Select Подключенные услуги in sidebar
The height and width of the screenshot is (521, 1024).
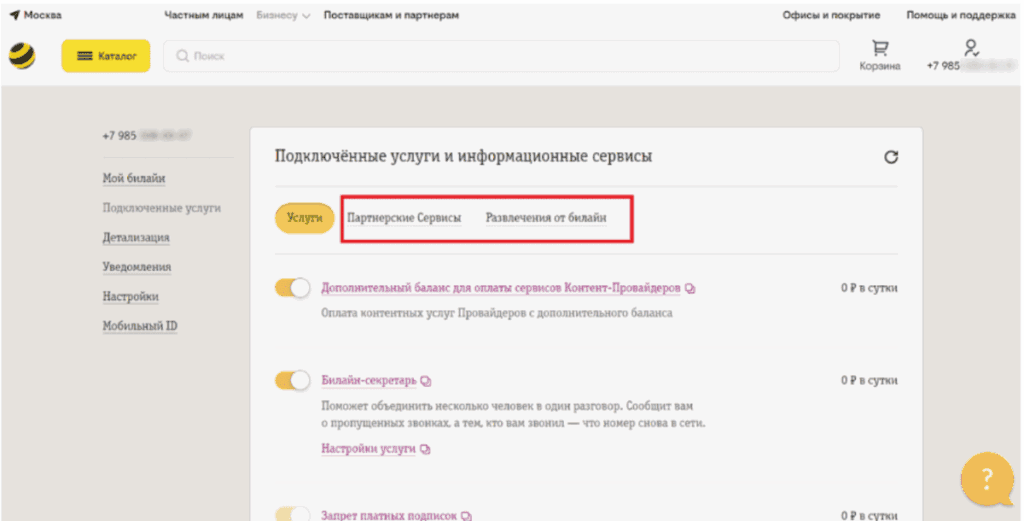162,208
